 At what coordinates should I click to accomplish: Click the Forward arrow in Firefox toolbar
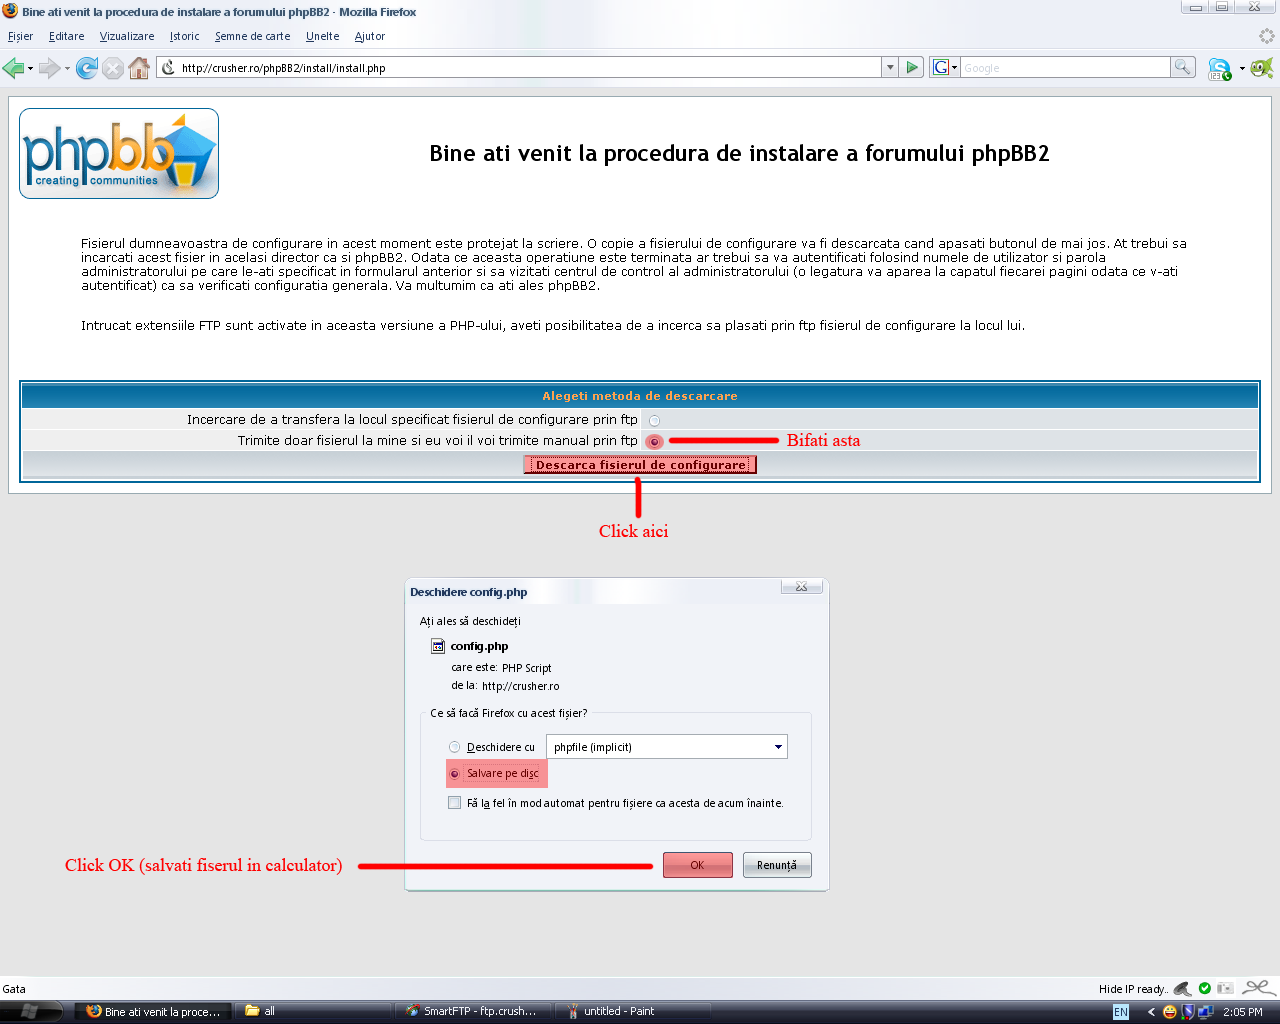[49, 68]
